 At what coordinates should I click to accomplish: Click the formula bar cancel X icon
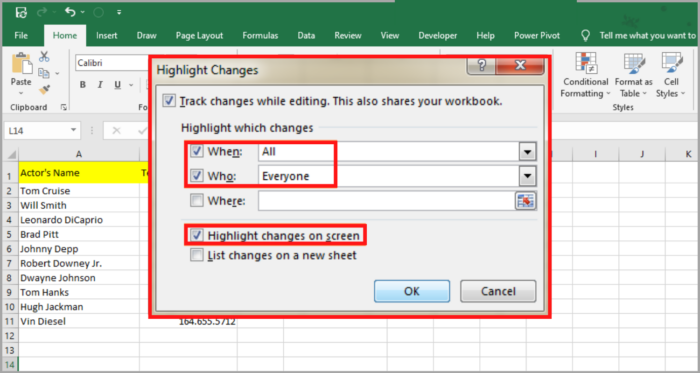pos(117,130)
